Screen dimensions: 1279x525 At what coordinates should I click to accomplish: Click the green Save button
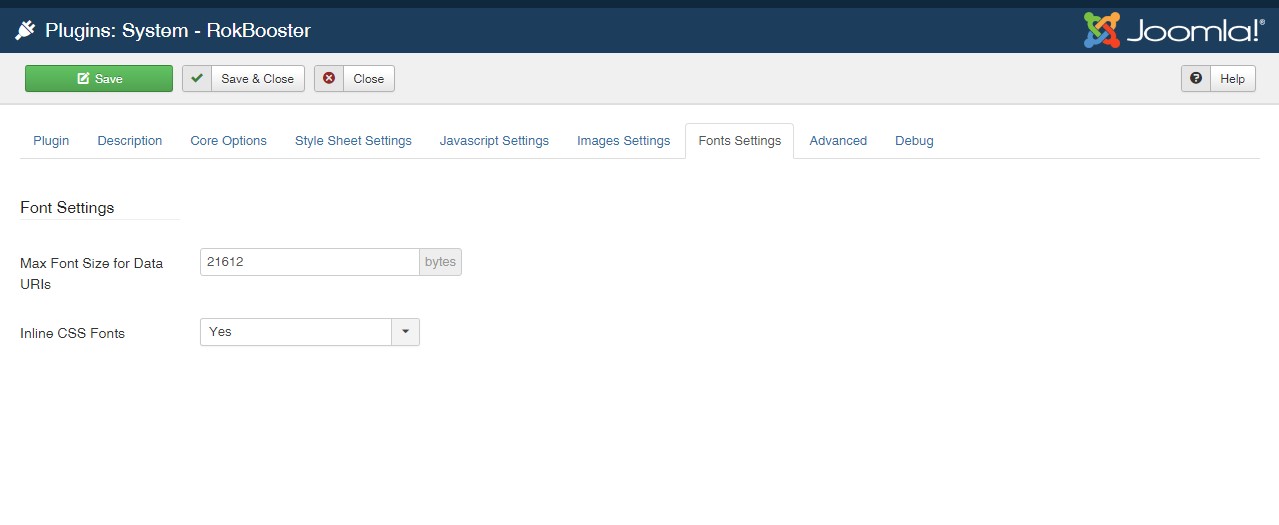coord(99,79)
